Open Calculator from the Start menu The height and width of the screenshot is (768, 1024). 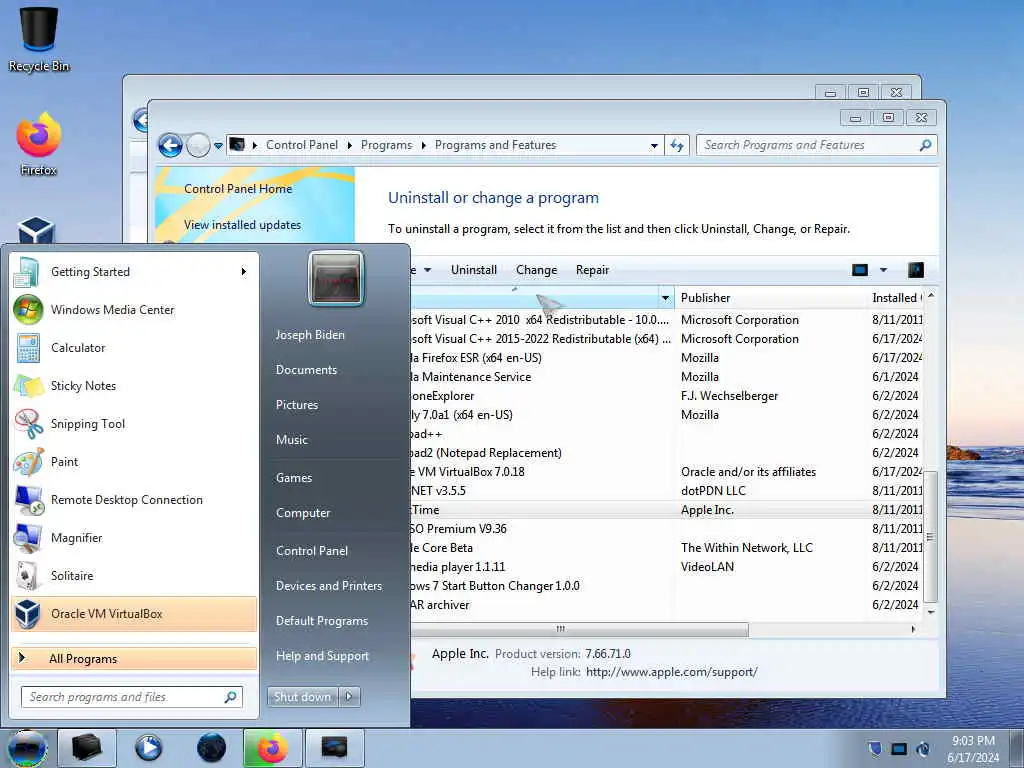pos(134,347)
